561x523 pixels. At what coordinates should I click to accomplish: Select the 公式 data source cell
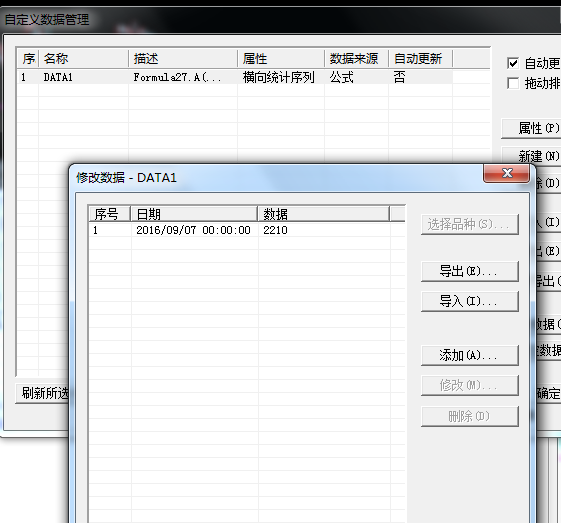(341, 77)
